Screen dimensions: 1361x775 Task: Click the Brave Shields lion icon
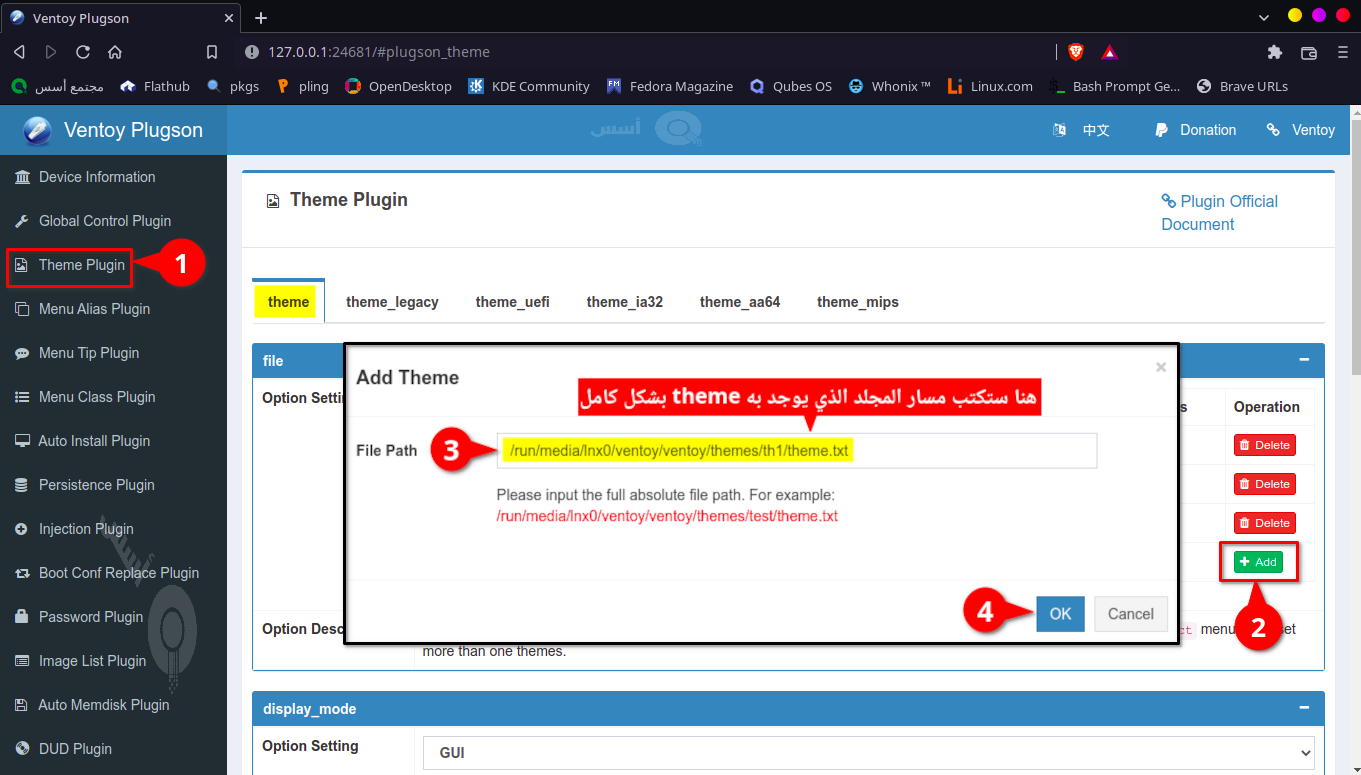1076,52
